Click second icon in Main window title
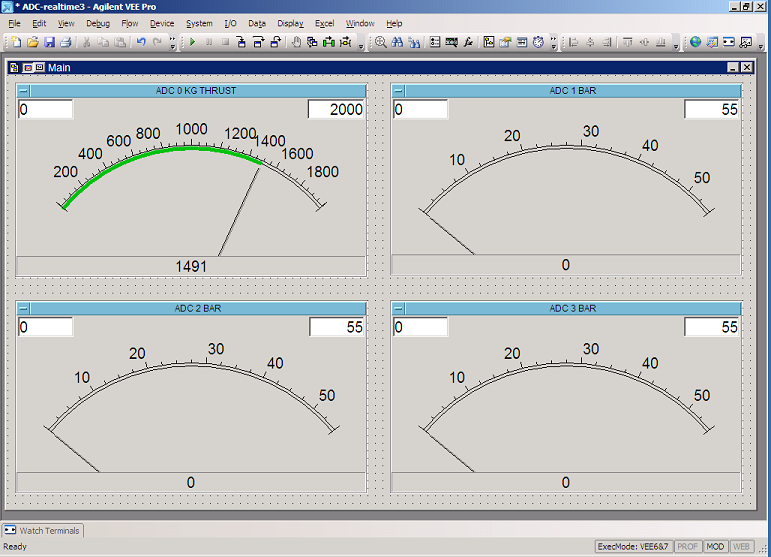This screenshot has height=557, width=771. point(28,67)
